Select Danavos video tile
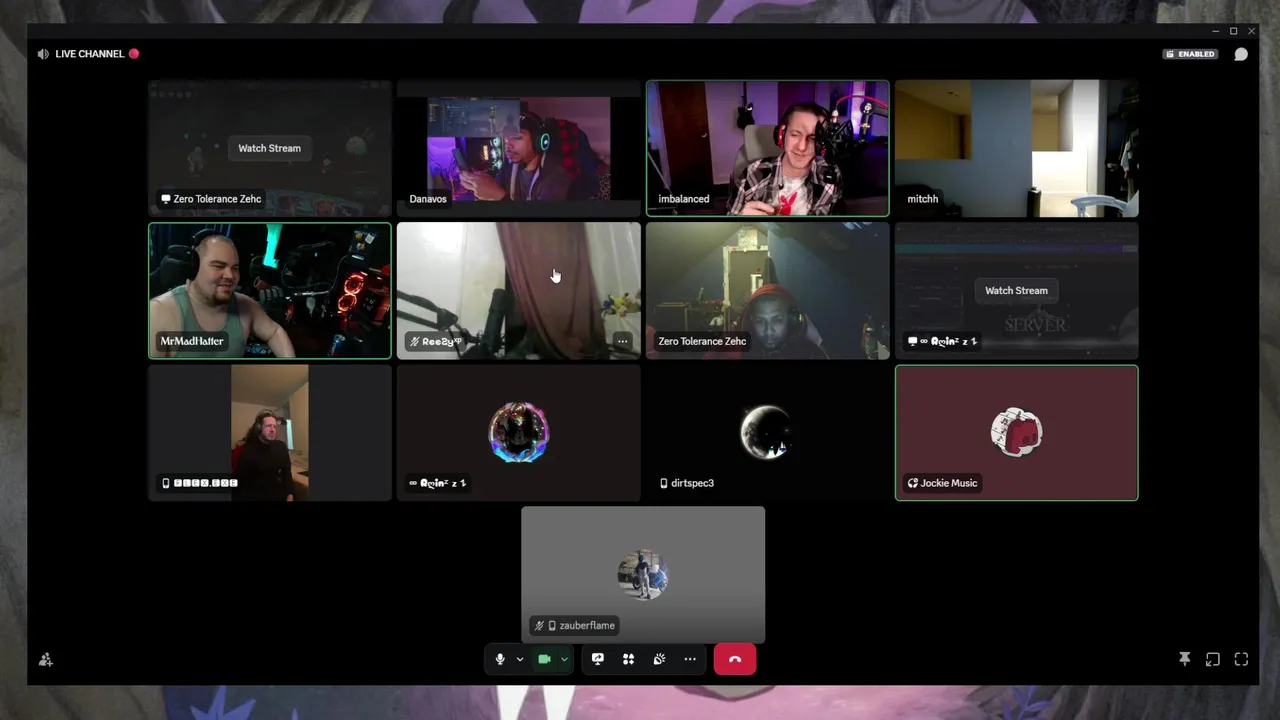 click(518, 148)
